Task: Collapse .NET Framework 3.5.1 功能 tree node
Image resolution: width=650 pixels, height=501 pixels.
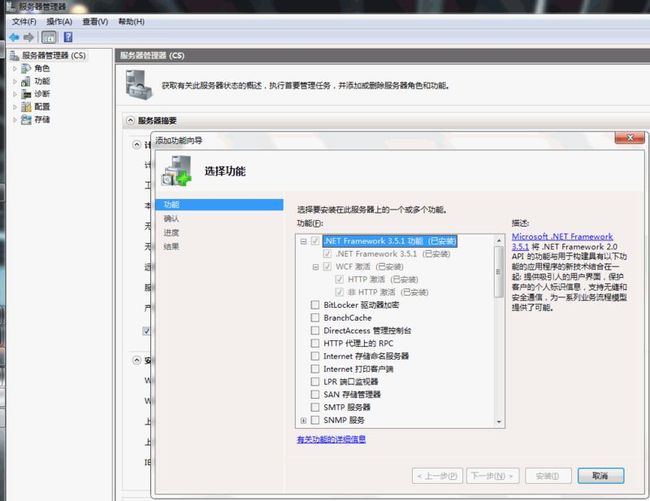Action: point(303,241)
